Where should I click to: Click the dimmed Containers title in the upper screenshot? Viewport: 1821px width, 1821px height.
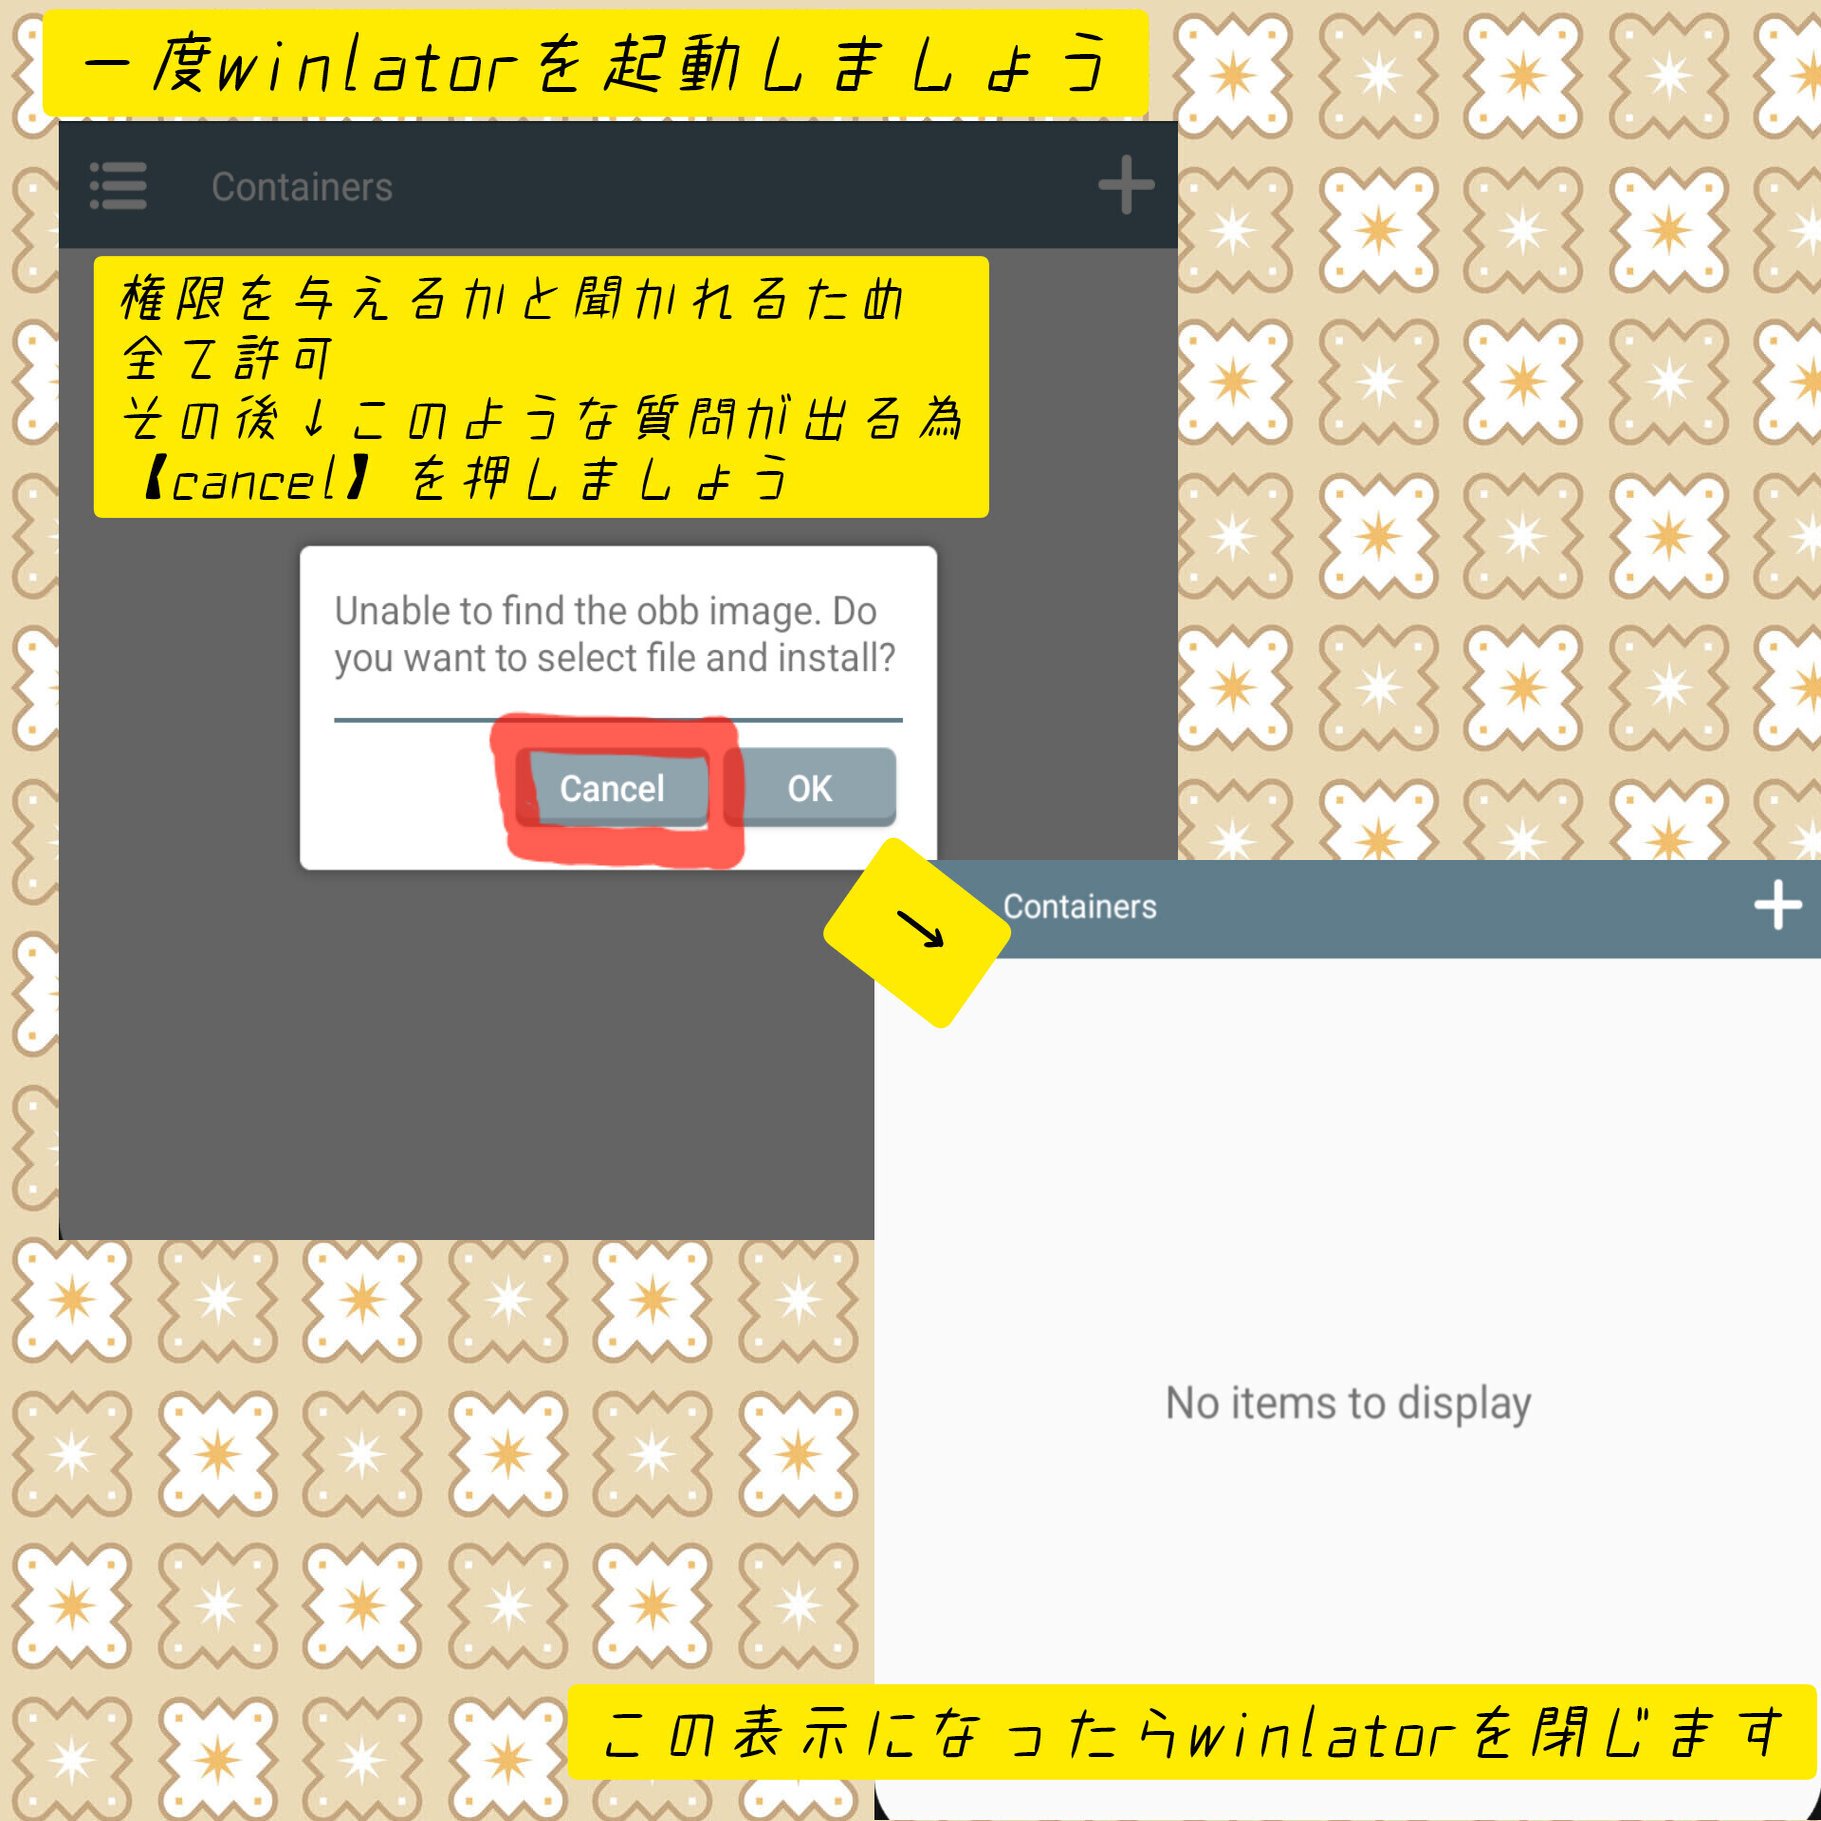point(302,187)
